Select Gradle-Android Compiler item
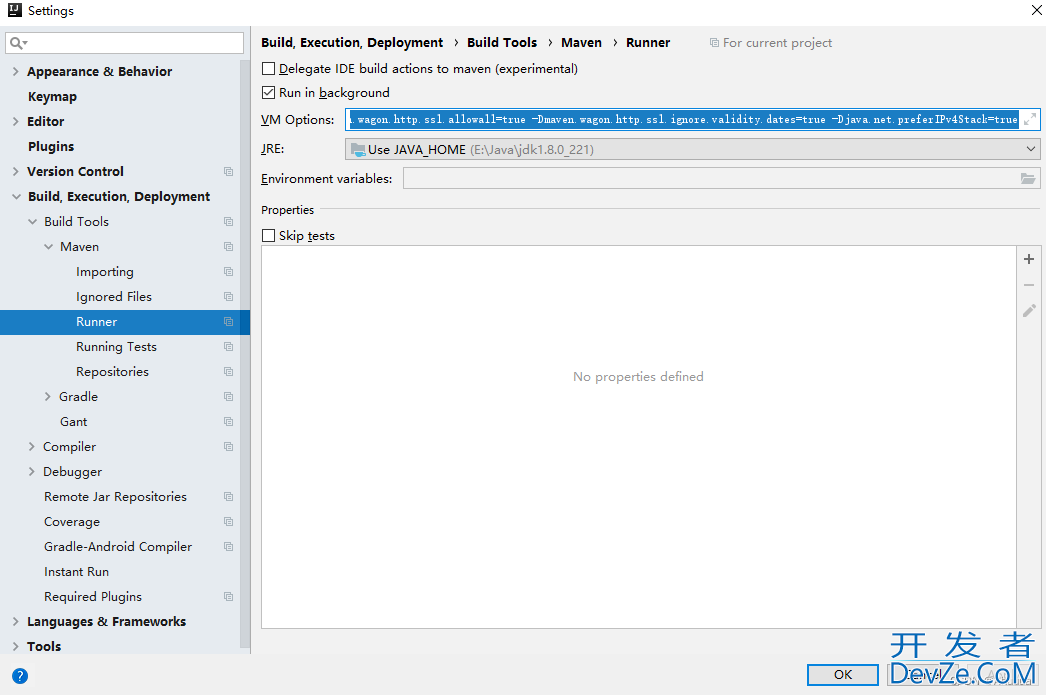The width and height of the screenshot is (1046, 695). pyautogui.click(x=118, y=547)
